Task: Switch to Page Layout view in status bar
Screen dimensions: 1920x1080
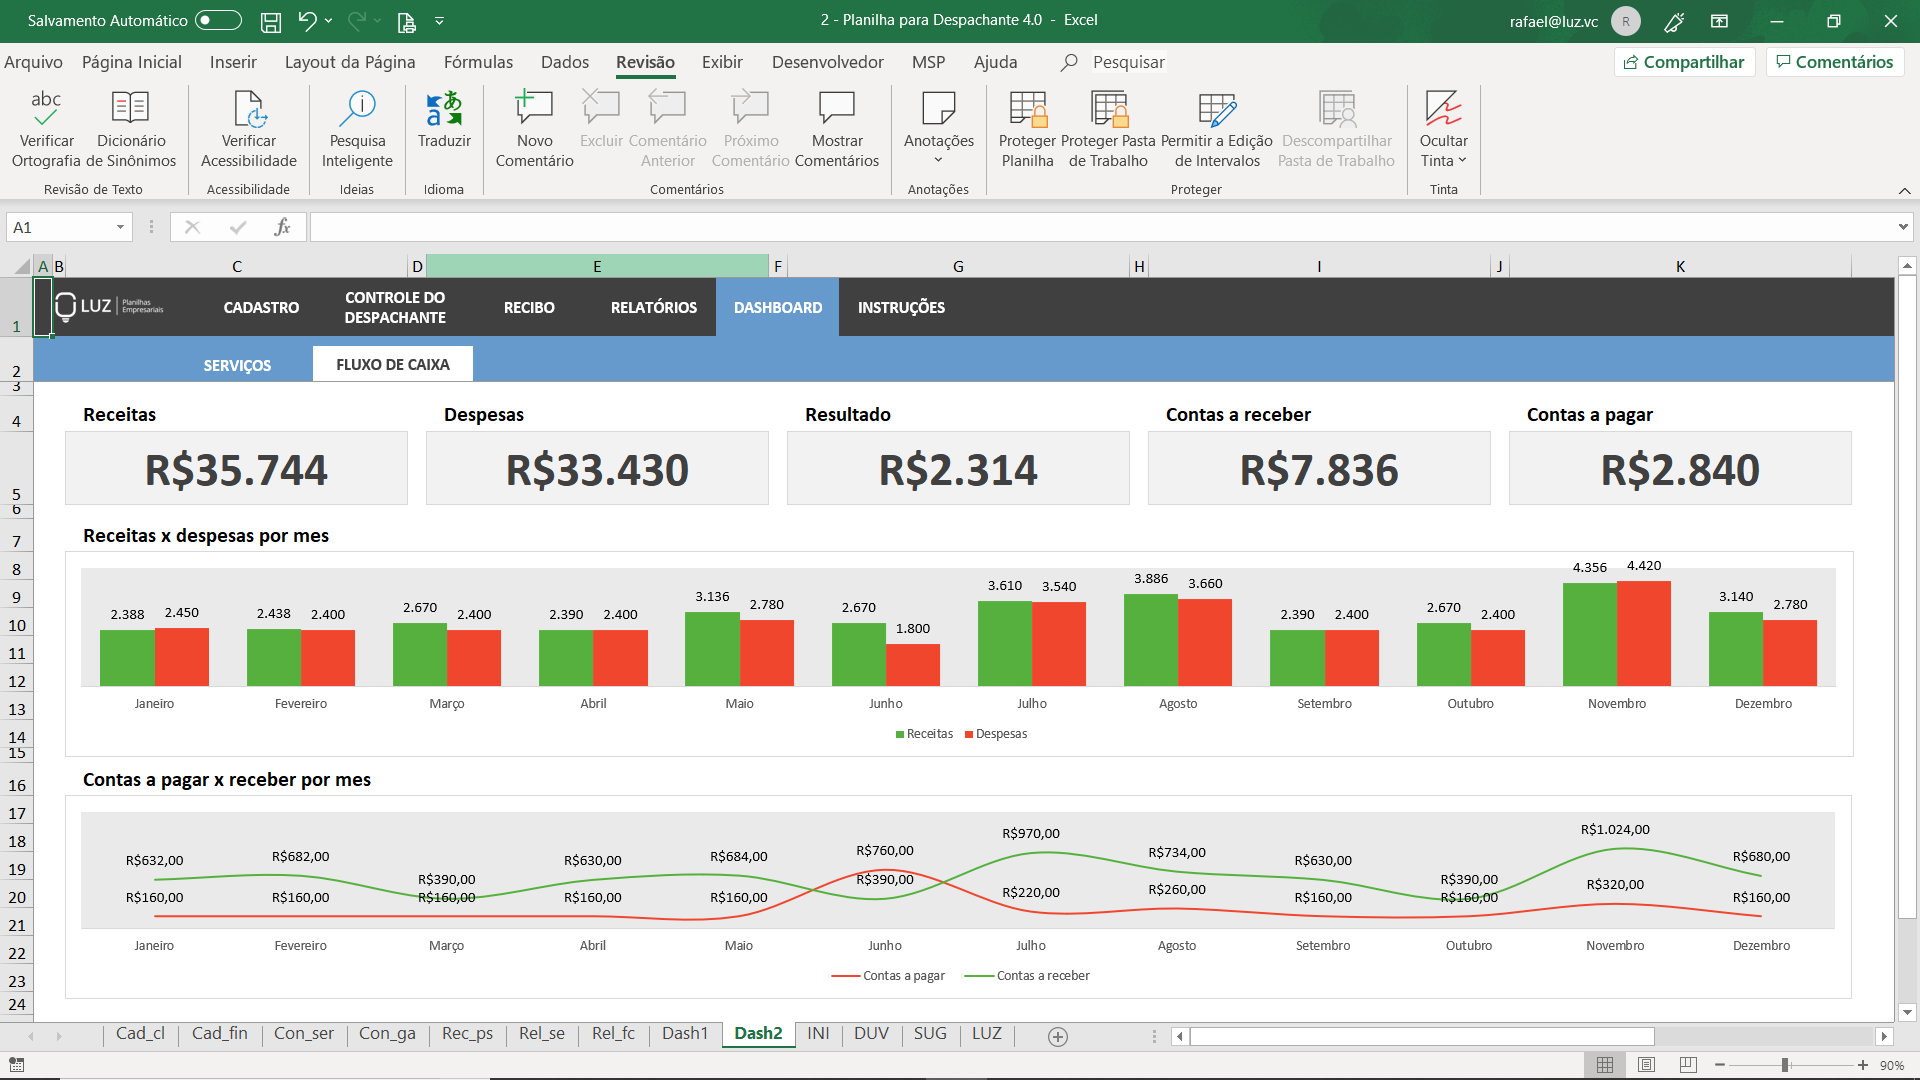Action: (x=1647, y=1065)
